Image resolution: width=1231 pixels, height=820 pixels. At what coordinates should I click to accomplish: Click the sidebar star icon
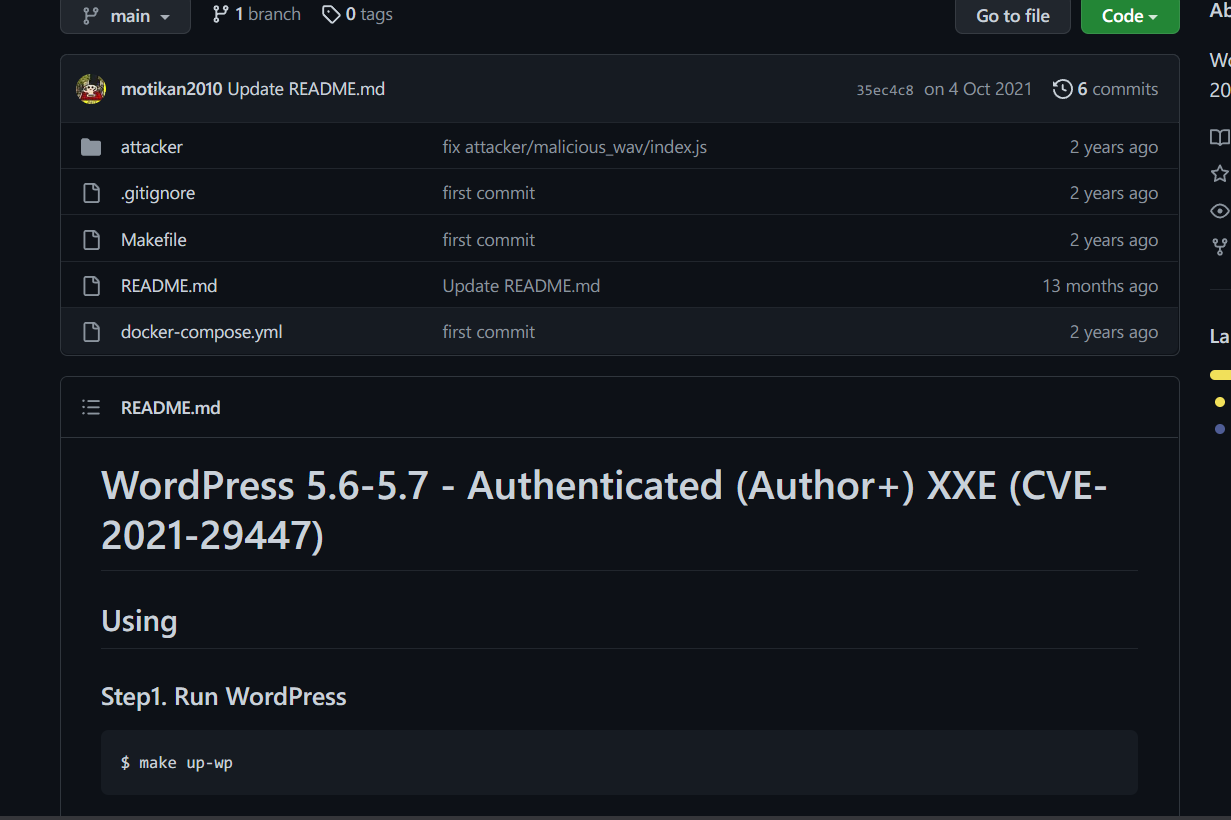point(1220,174)
